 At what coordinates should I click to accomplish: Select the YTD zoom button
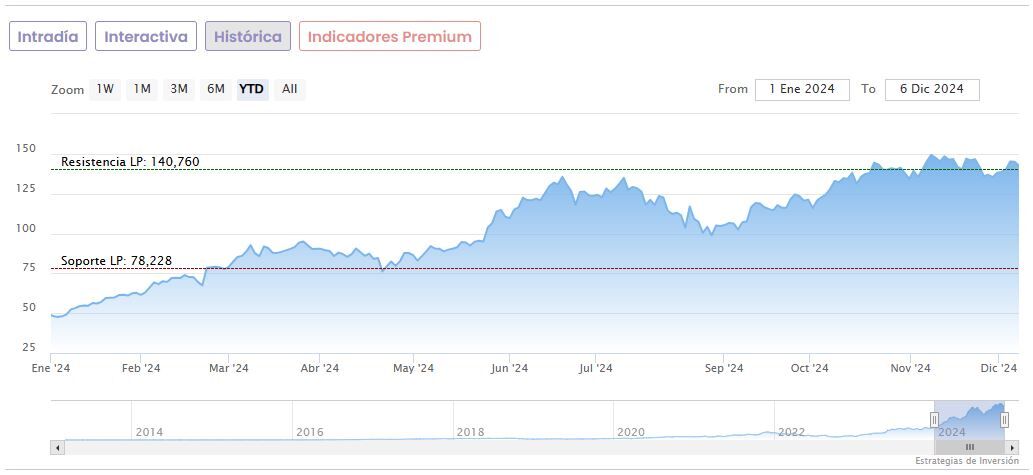click(252, 89)
